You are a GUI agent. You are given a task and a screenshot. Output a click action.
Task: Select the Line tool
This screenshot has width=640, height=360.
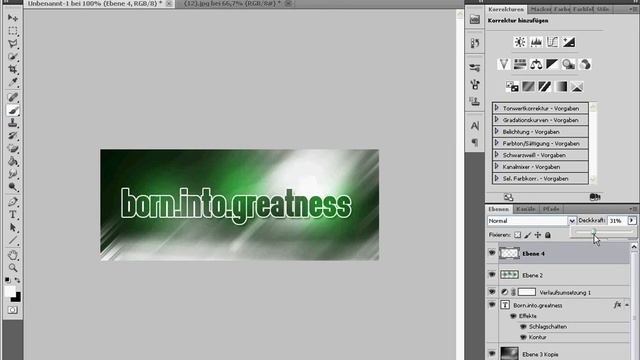[13, 240]
